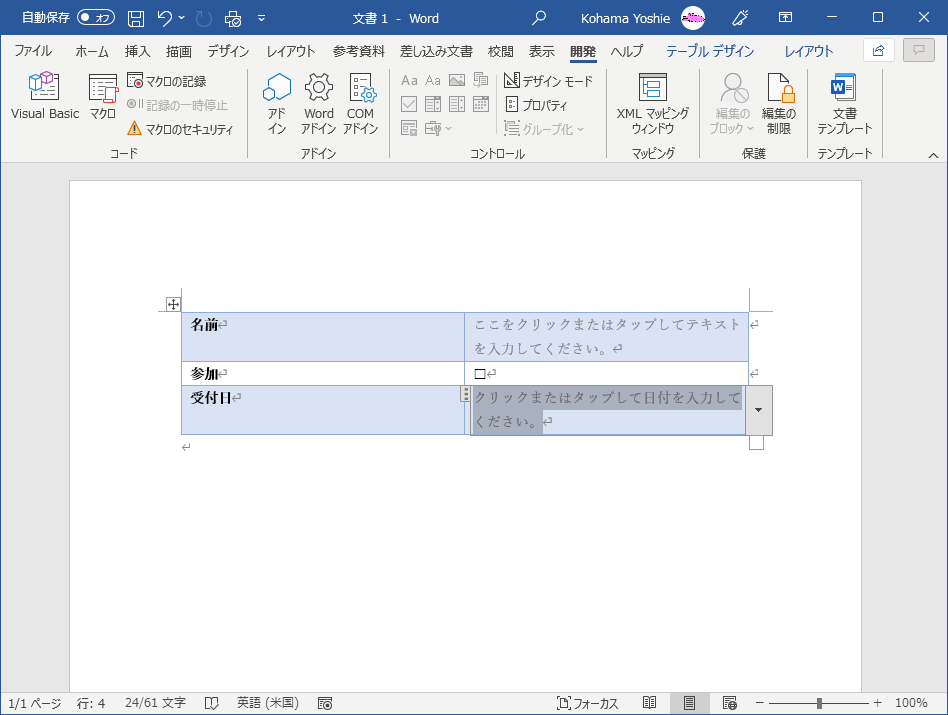Insert checkbox content control

click(409, 105)
